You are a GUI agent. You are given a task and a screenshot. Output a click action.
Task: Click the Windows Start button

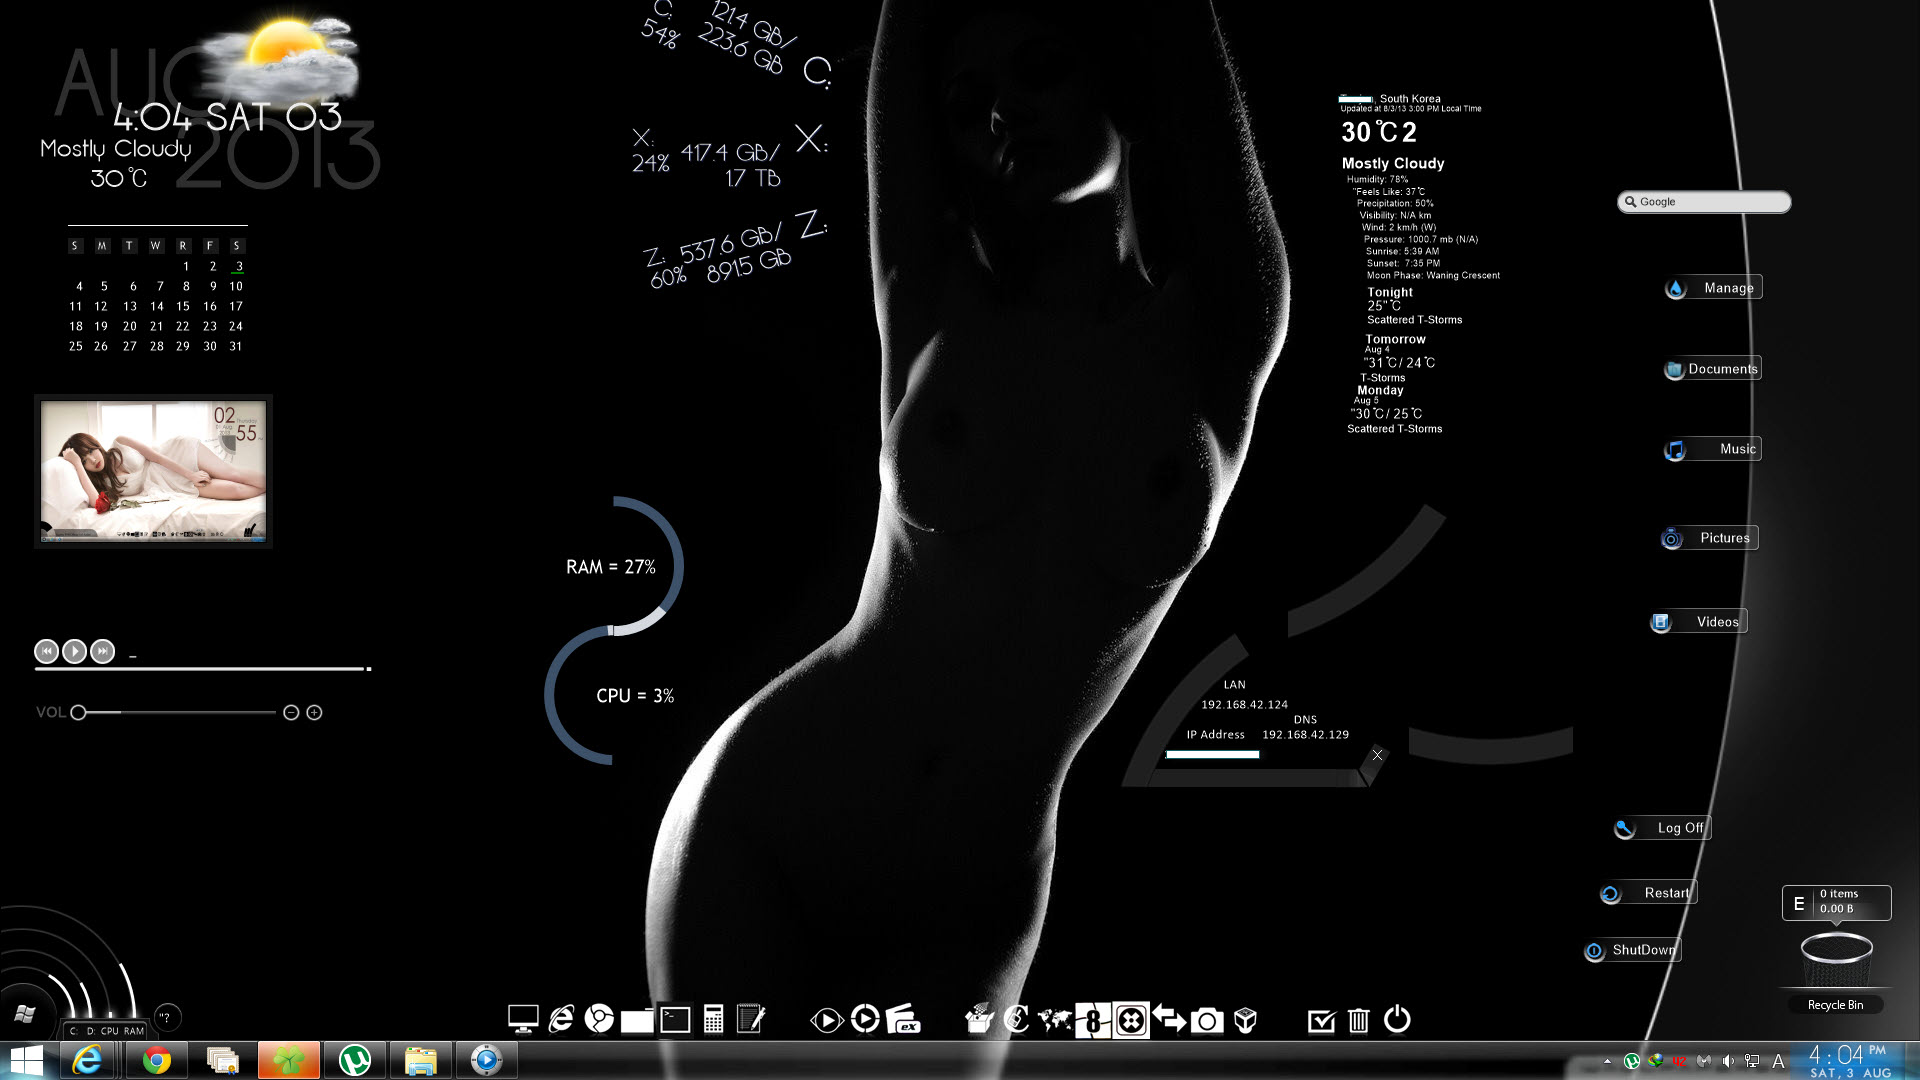[26, 1060]
